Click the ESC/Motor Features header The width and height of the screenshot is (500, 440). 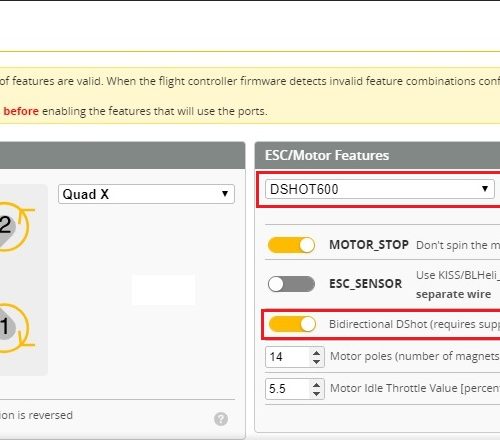327,155
